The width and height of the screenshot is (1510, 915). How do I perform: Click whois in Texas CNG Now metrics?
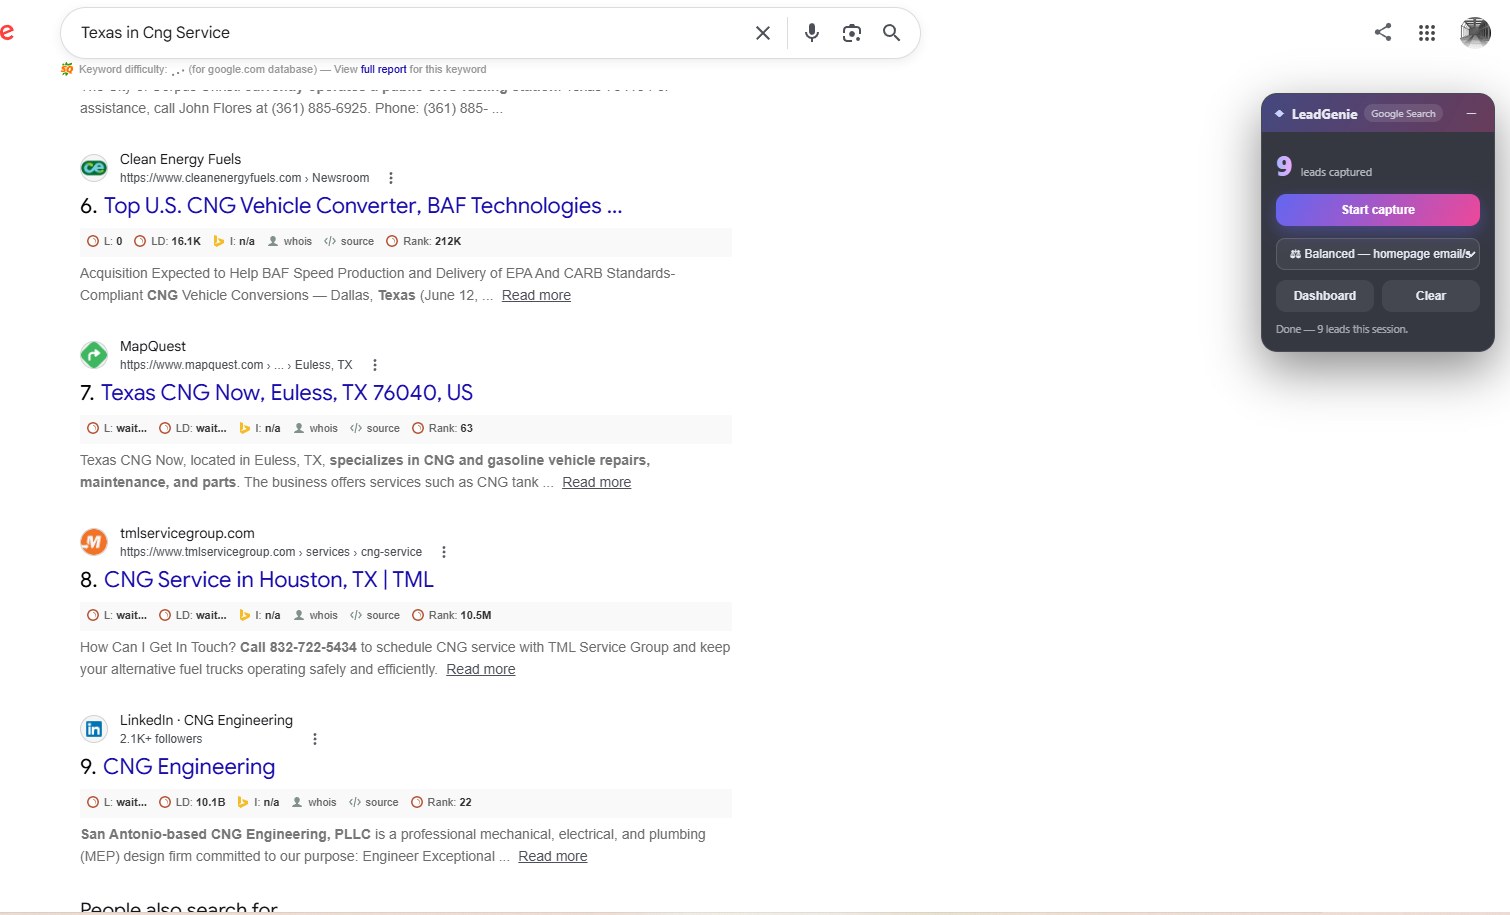tap(316, 428)
